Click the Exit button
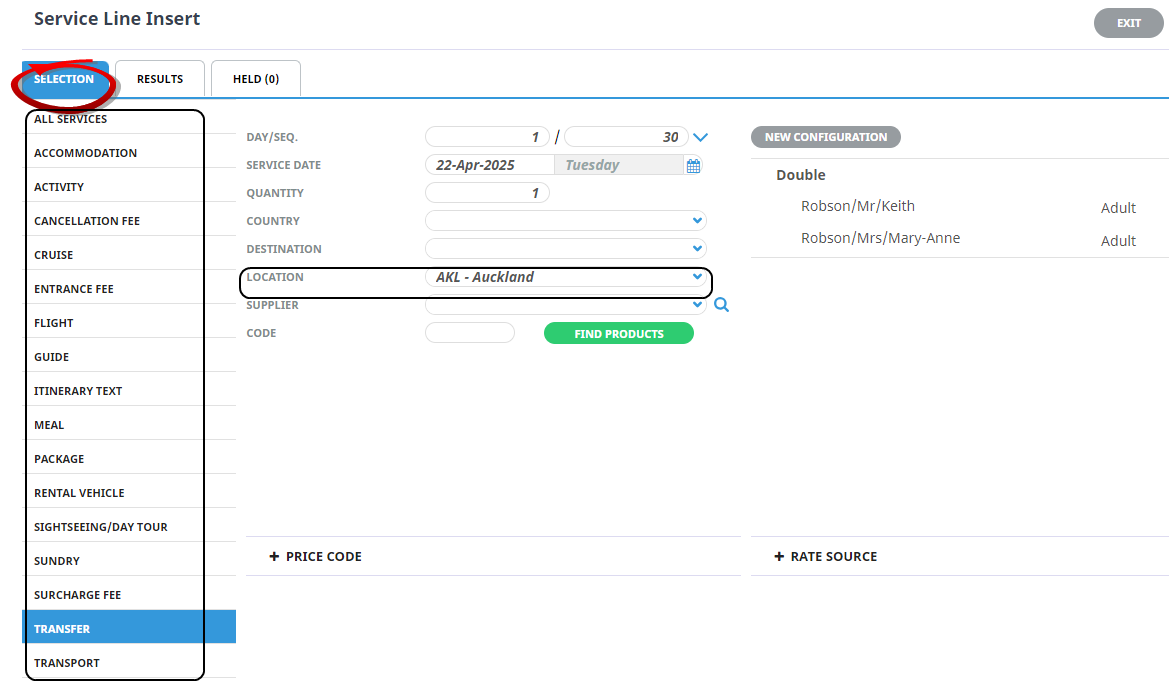Image resolution: width=1169 pixels, height=684 pixels. coord(1128,23)
